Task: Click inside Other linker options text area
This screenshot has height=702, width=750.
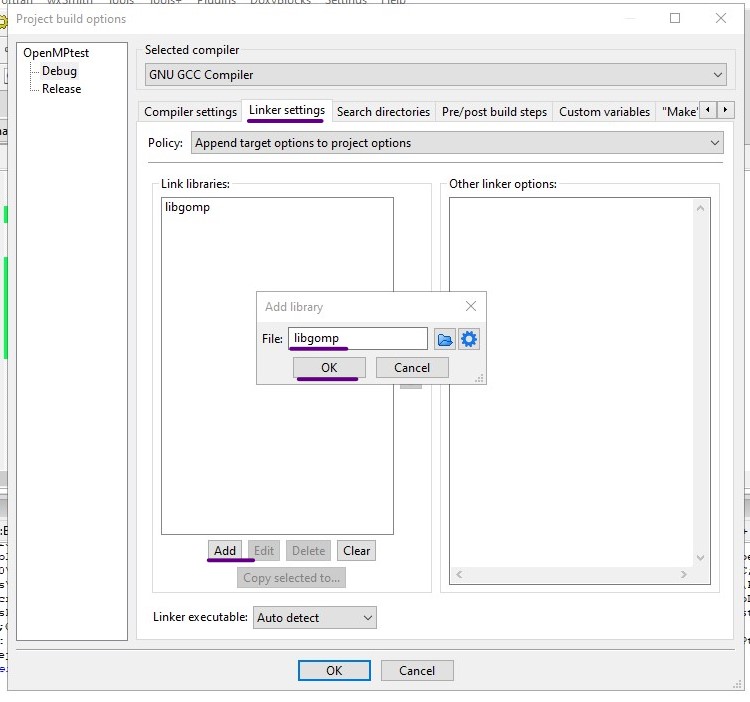Action: [572, 383]
